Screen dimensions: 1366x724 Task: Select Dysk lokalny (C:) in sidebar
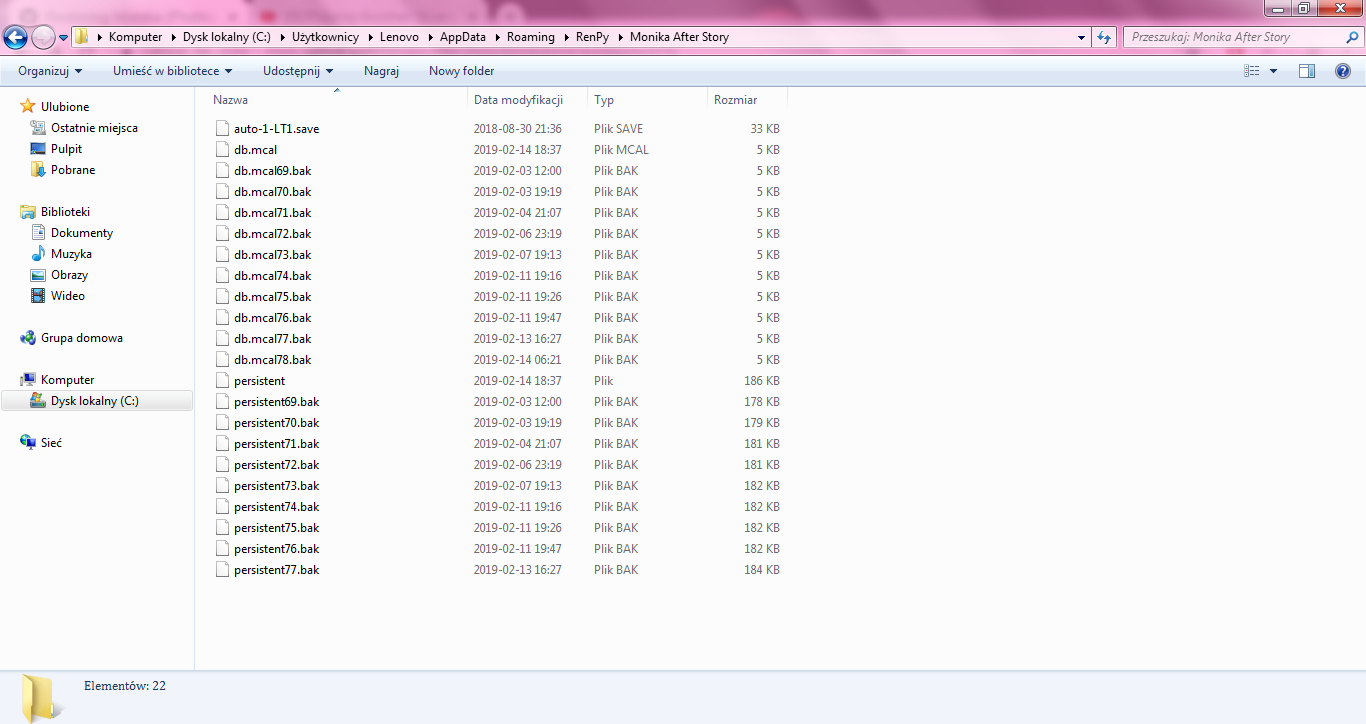point(96,400)
